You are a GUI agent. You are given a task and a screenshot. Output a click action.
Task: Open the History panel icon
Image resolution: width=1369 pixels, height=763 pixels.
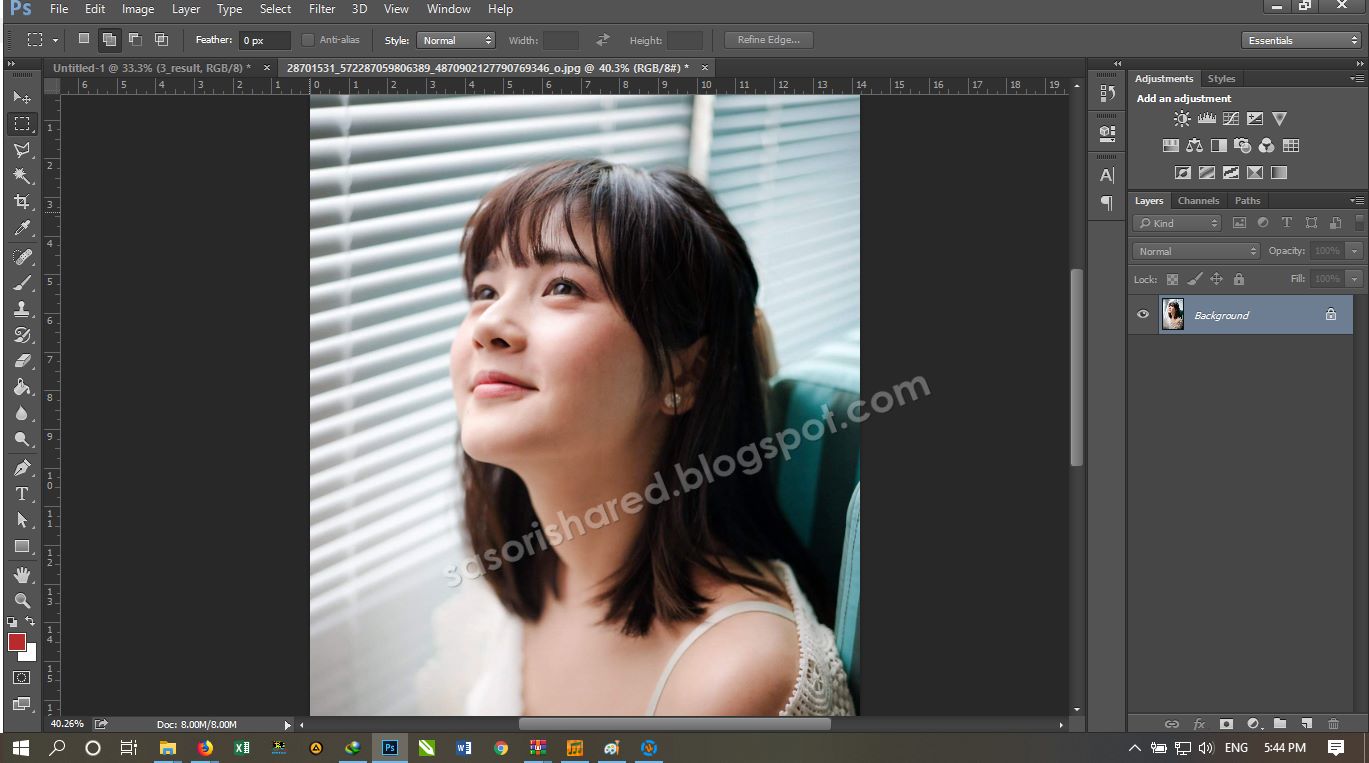(1107, 93)
